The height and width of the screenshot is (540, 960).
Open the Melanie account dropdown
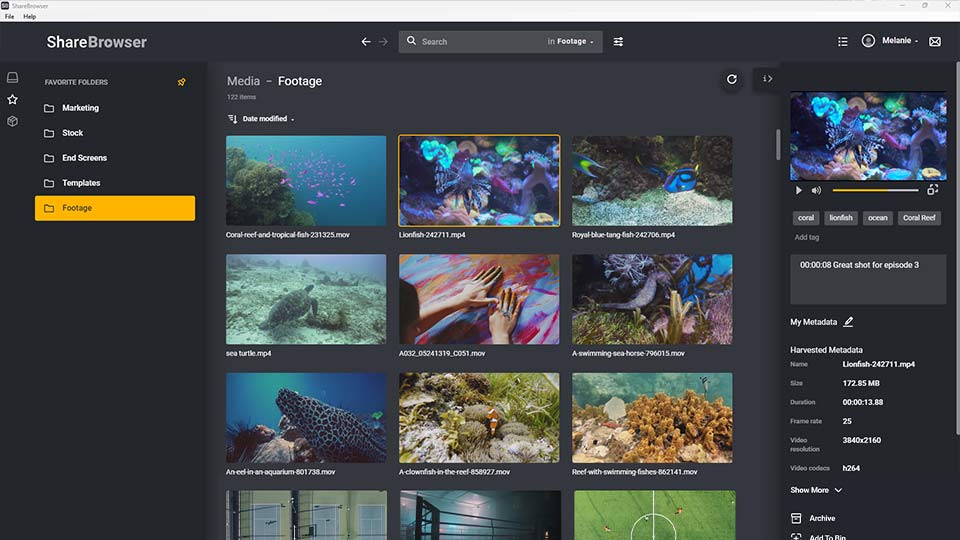[x=899, y=40]
